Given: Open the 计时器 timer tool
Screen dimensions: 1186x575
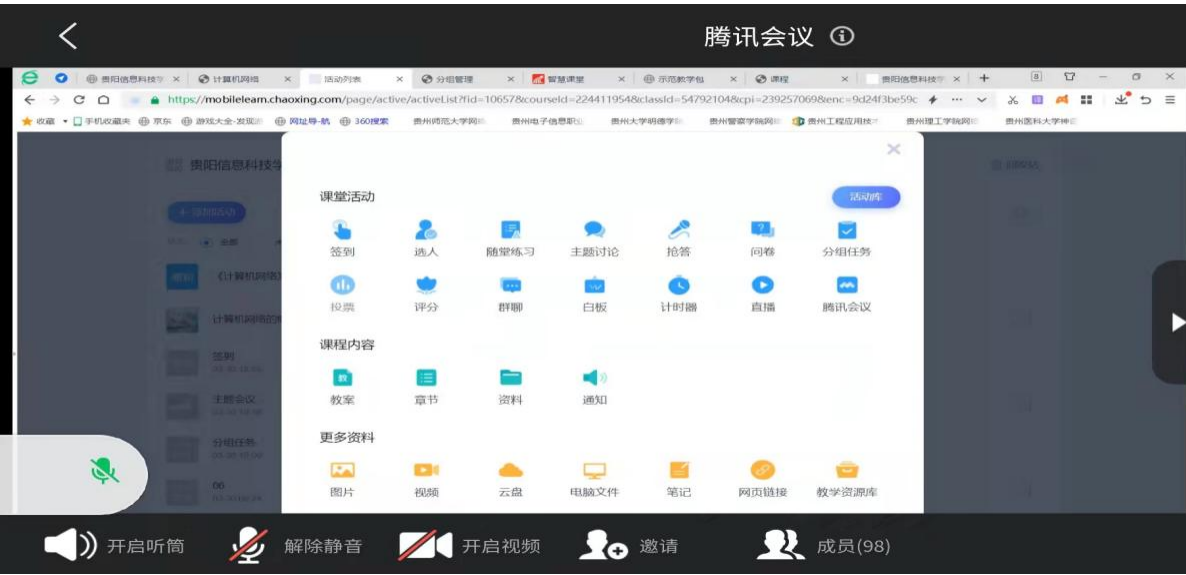Looking at the screenshot, I should tap(679, 286).
